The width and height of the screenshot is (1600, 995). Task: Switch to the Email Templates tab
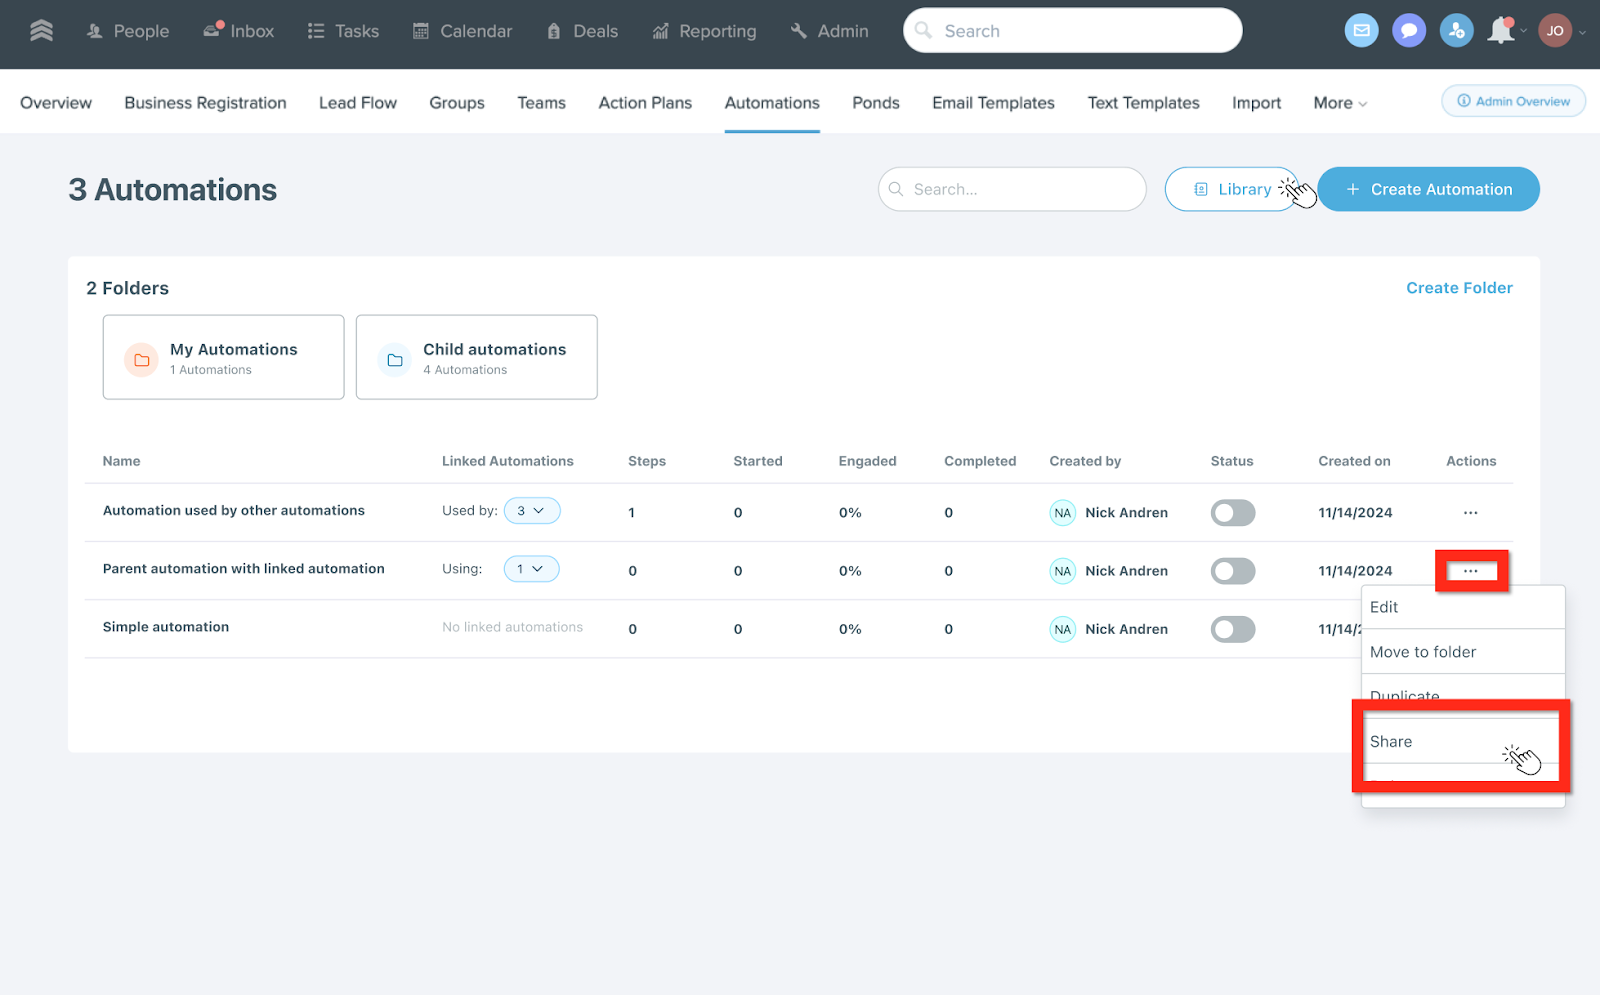pyautogui.click(x=993, y=103)
